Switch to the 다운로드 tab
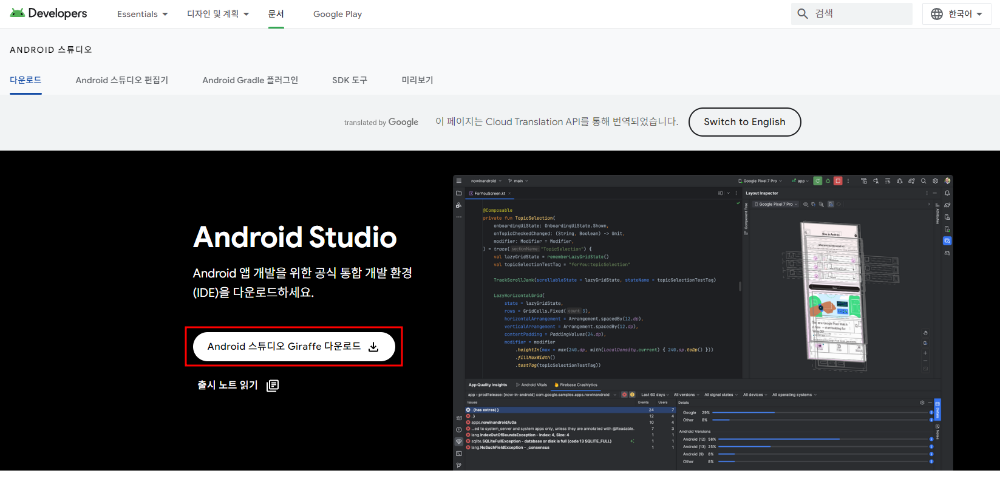 26,80
